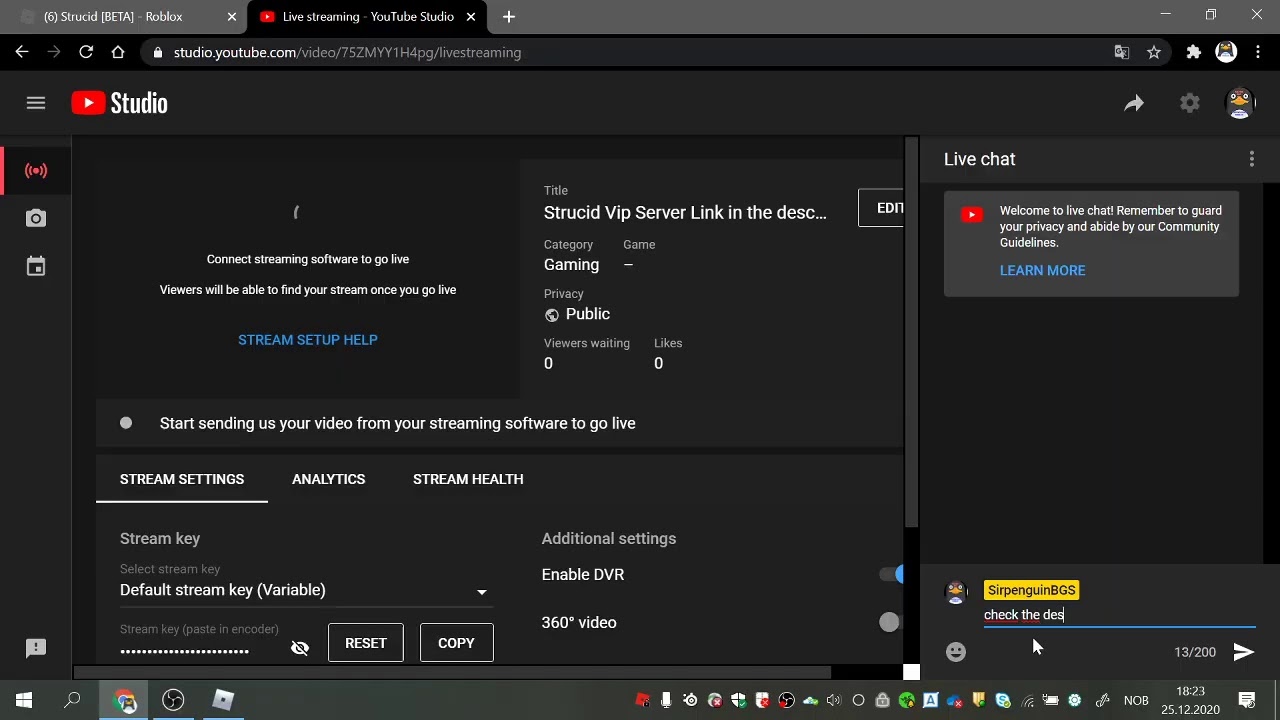Click the microphone tray icon
The width and height of the screenshot is (1280, 720).
coord(666,700)
